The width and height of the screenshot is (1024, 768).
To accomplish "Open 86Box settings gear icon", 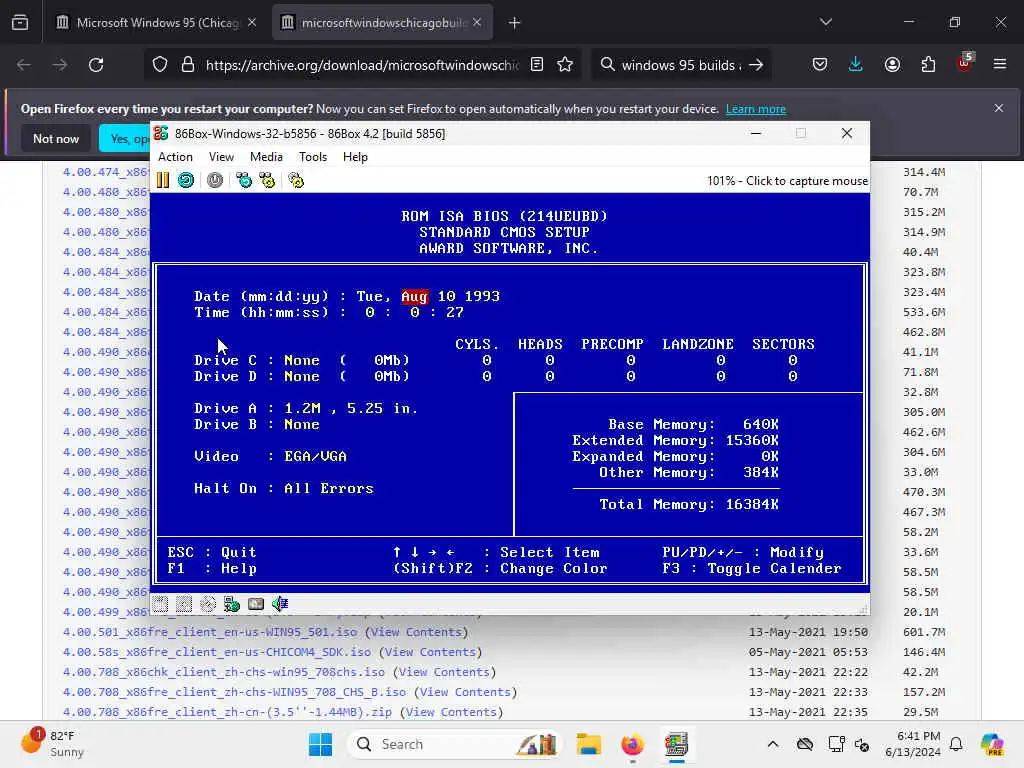I will (x=296, y=180).
